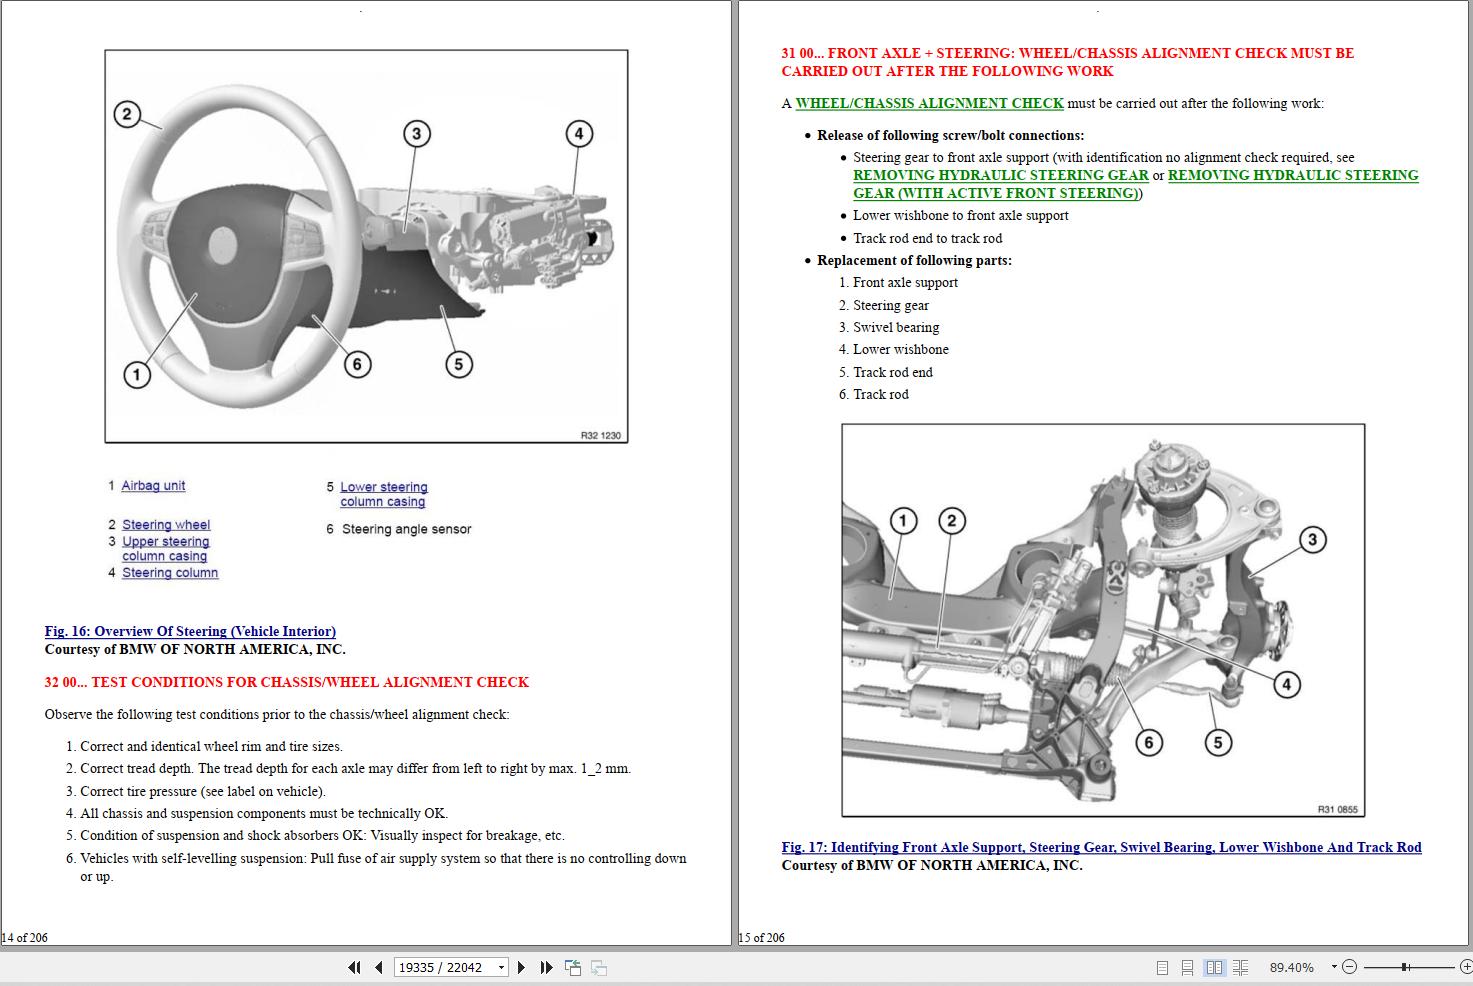This screenshot has height=986, width=1473.
Task: Open the Steering column link
Action: 170,573
